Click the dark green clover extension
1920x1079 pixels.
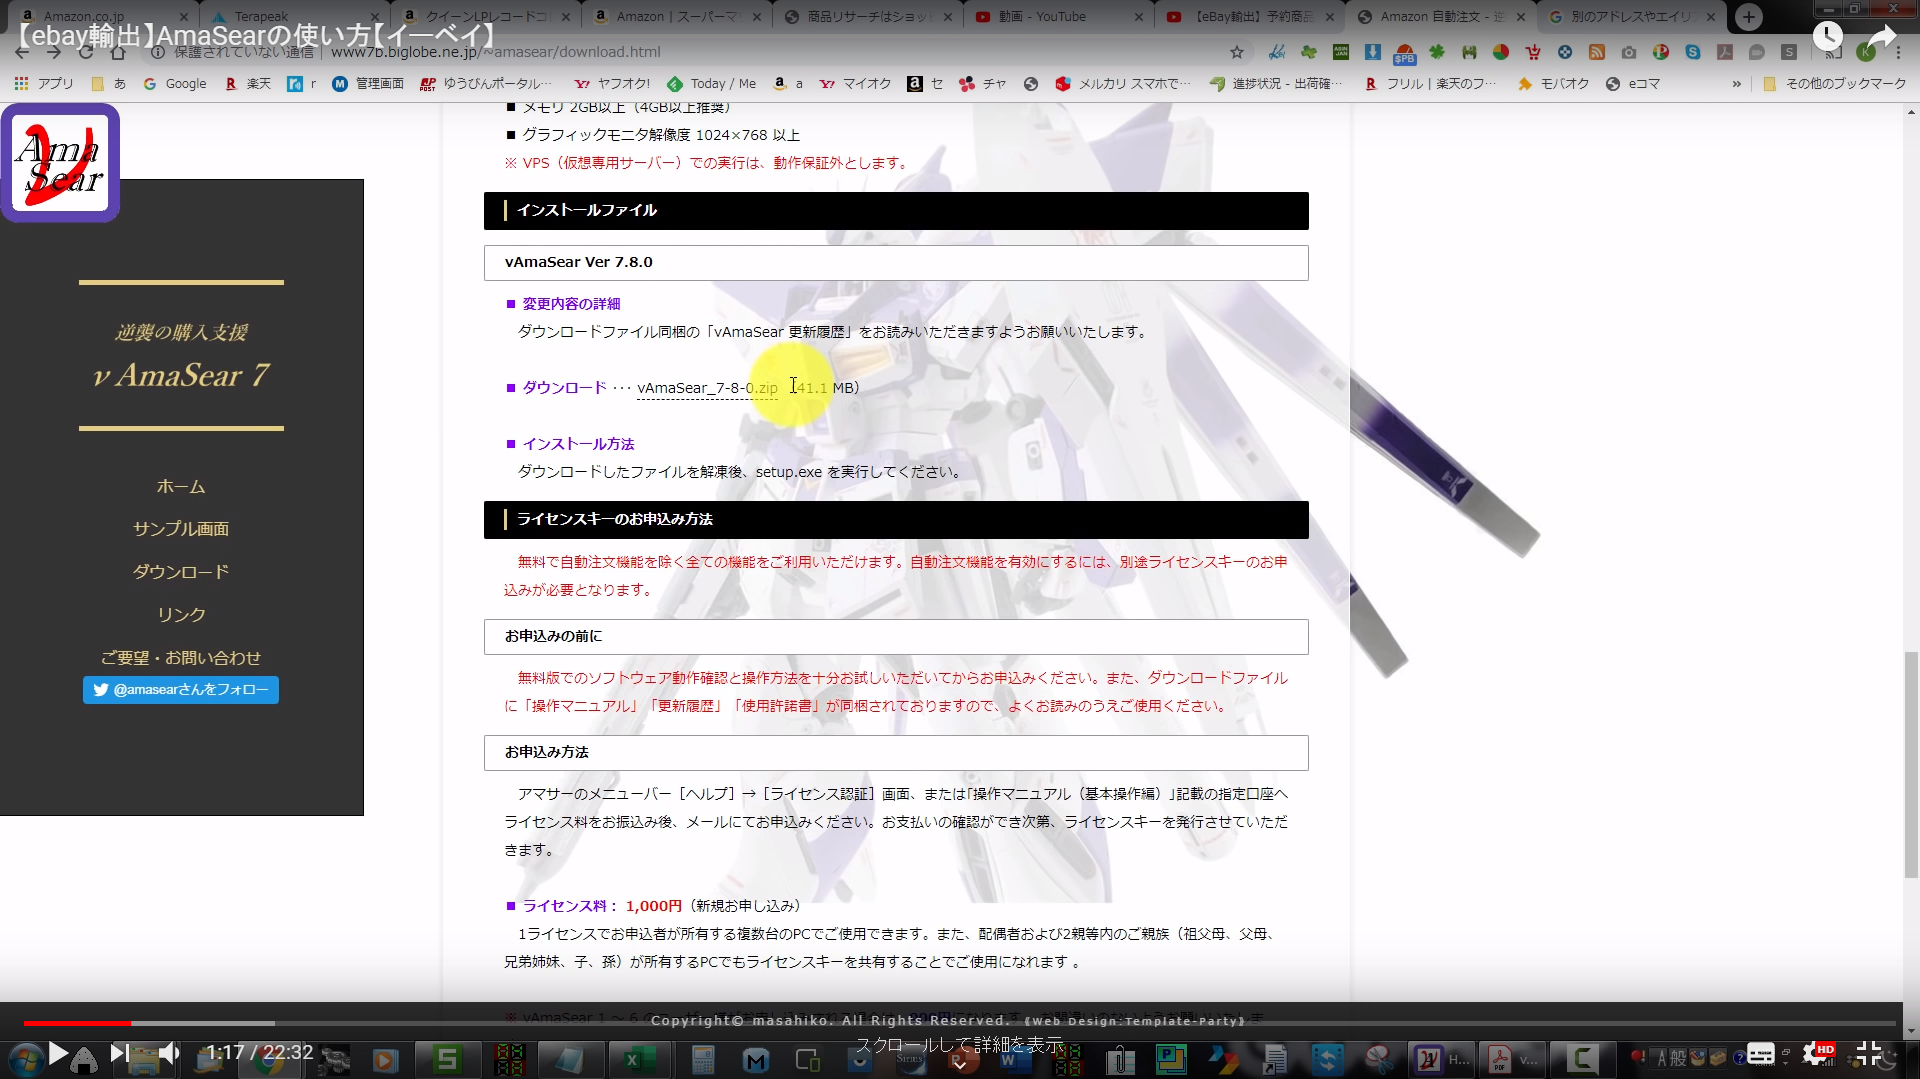pos(1309,52)
